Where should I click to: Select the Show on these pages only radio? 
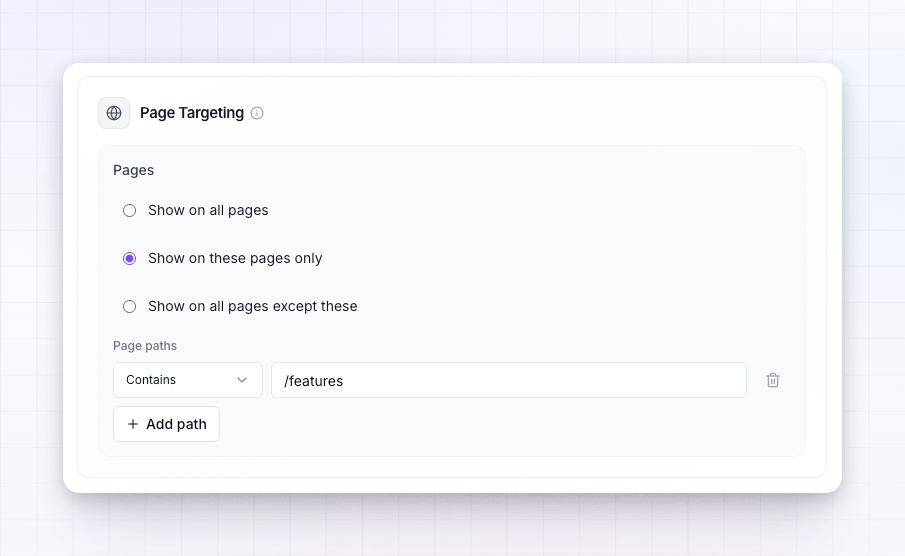129,259
